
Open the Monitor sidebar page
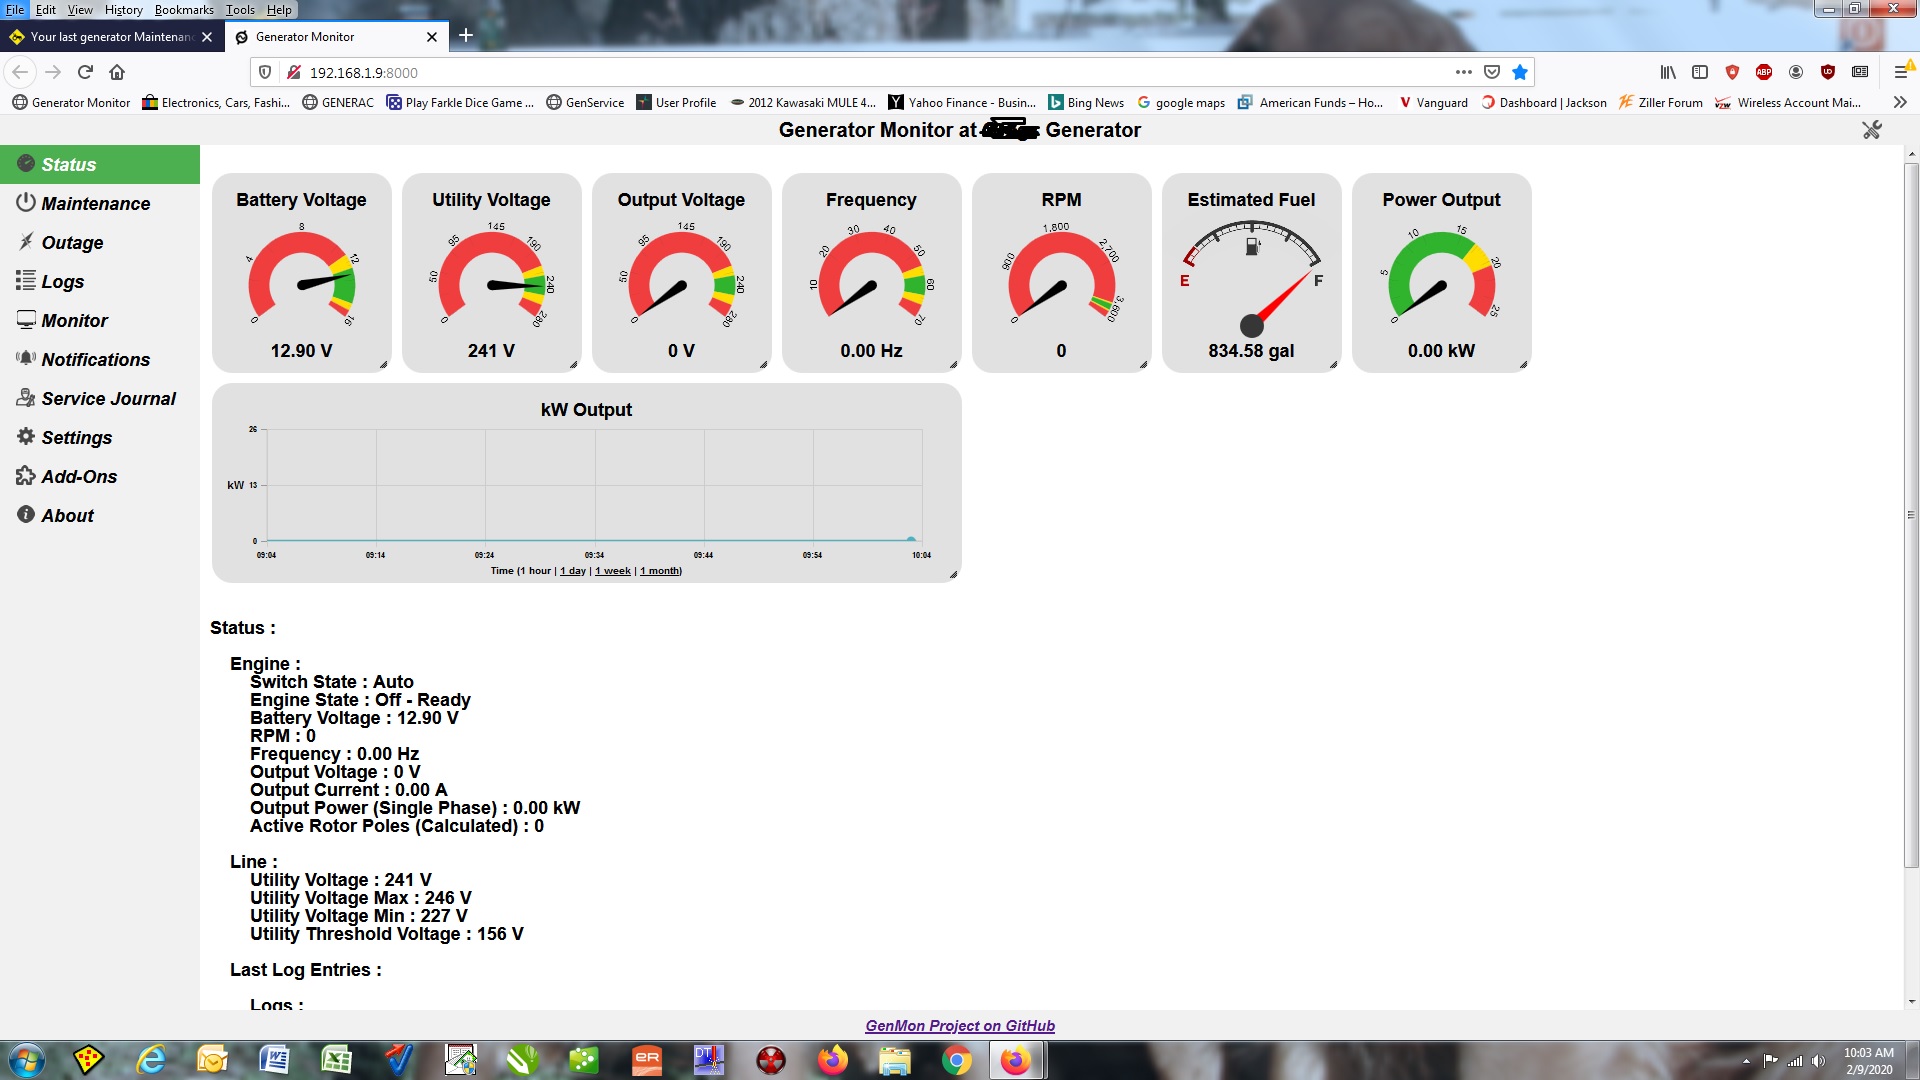pos(74,320)
